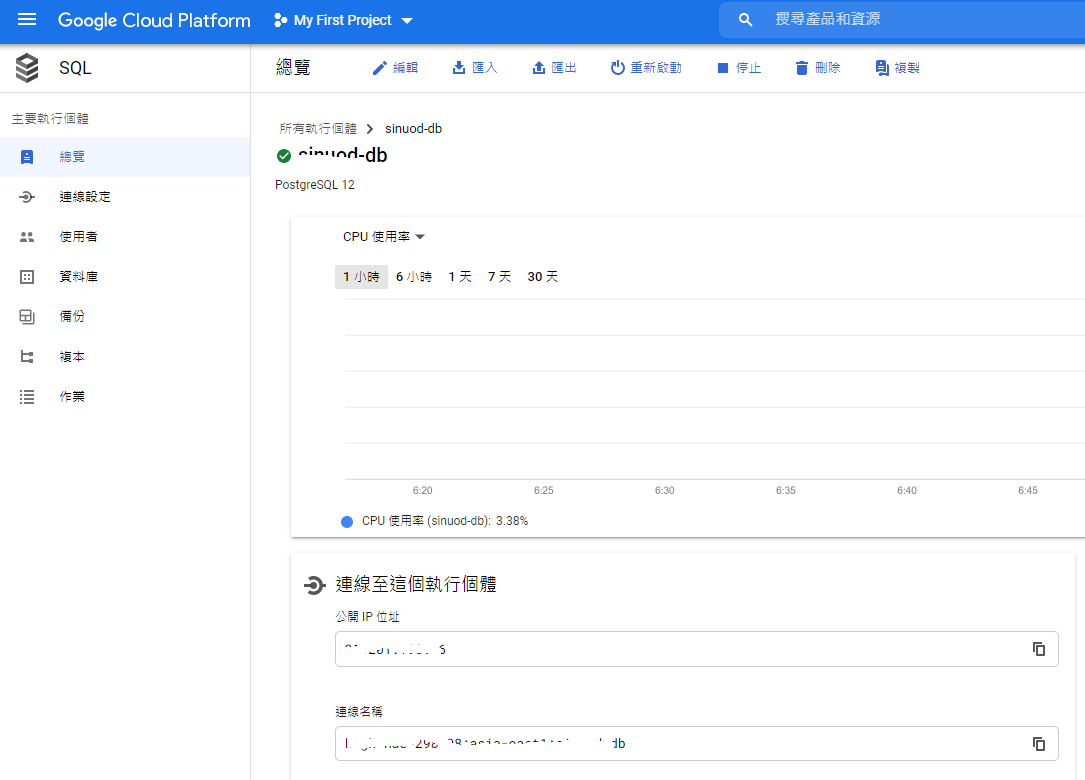Viewport: 1085px width, 780px height.
Task: Click the SQL product title
Action: pos(75,68)
